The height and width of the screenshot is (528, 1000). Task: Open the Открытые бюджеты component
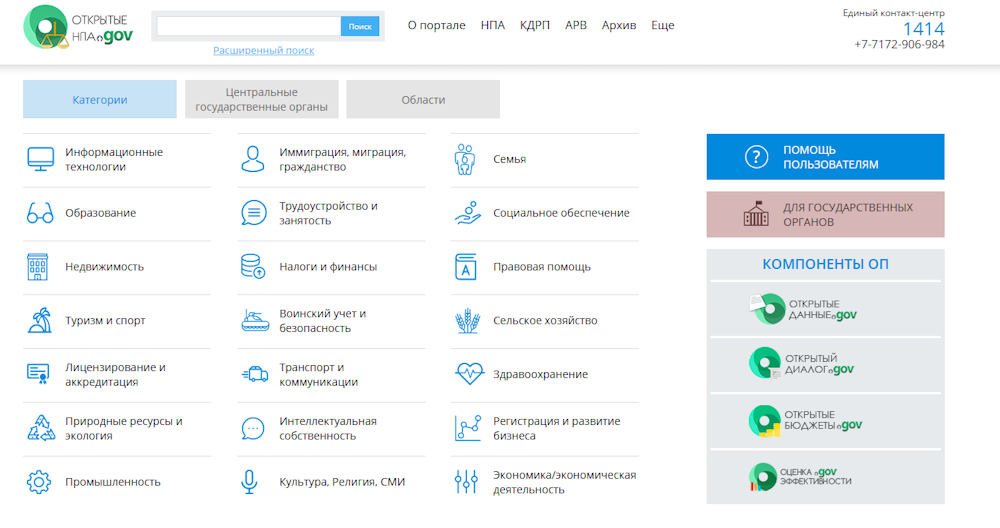806,420
